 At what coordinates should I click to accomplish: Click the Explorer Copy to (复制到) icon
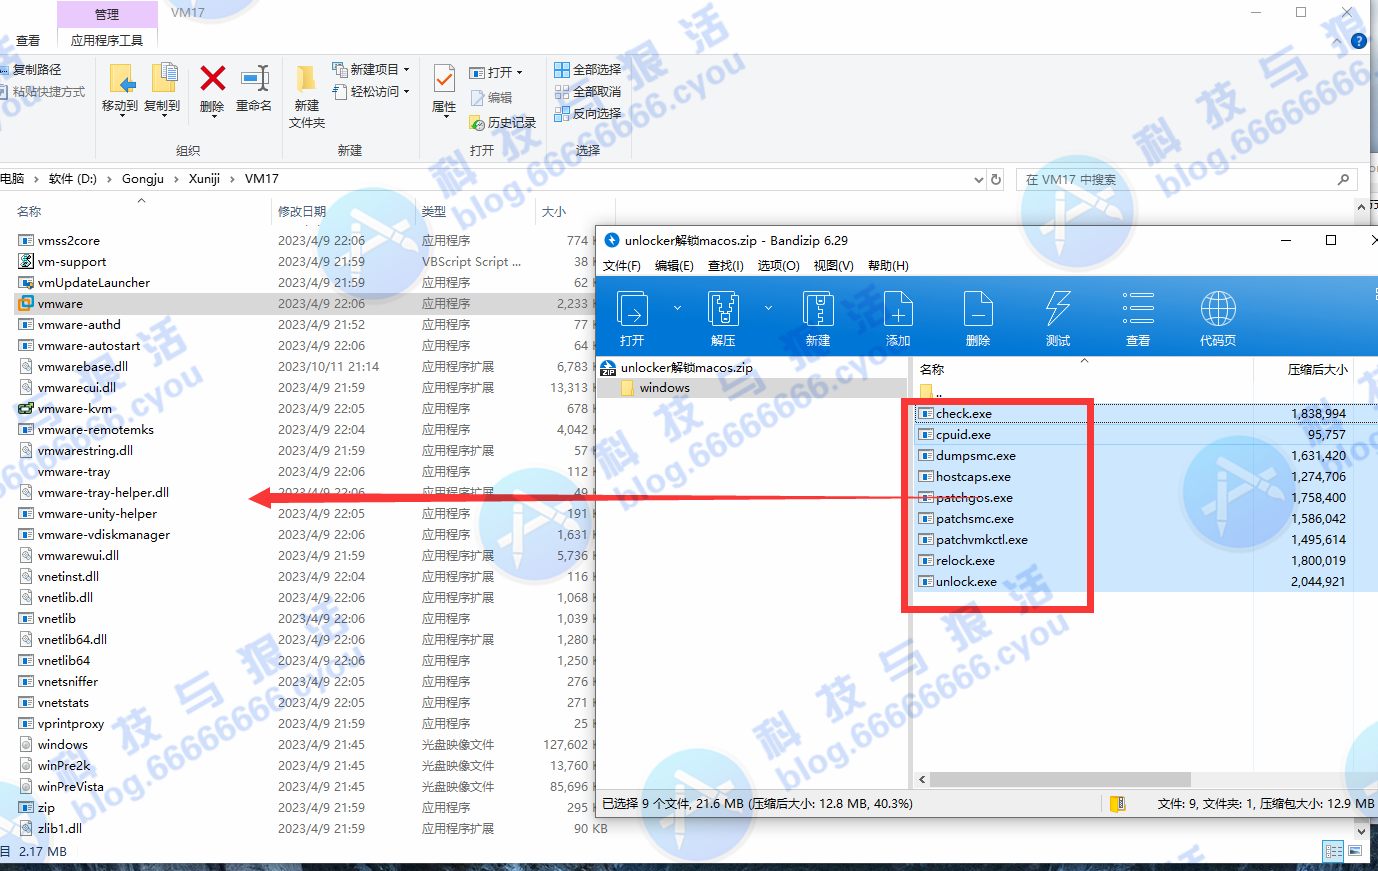coord(163,78)
